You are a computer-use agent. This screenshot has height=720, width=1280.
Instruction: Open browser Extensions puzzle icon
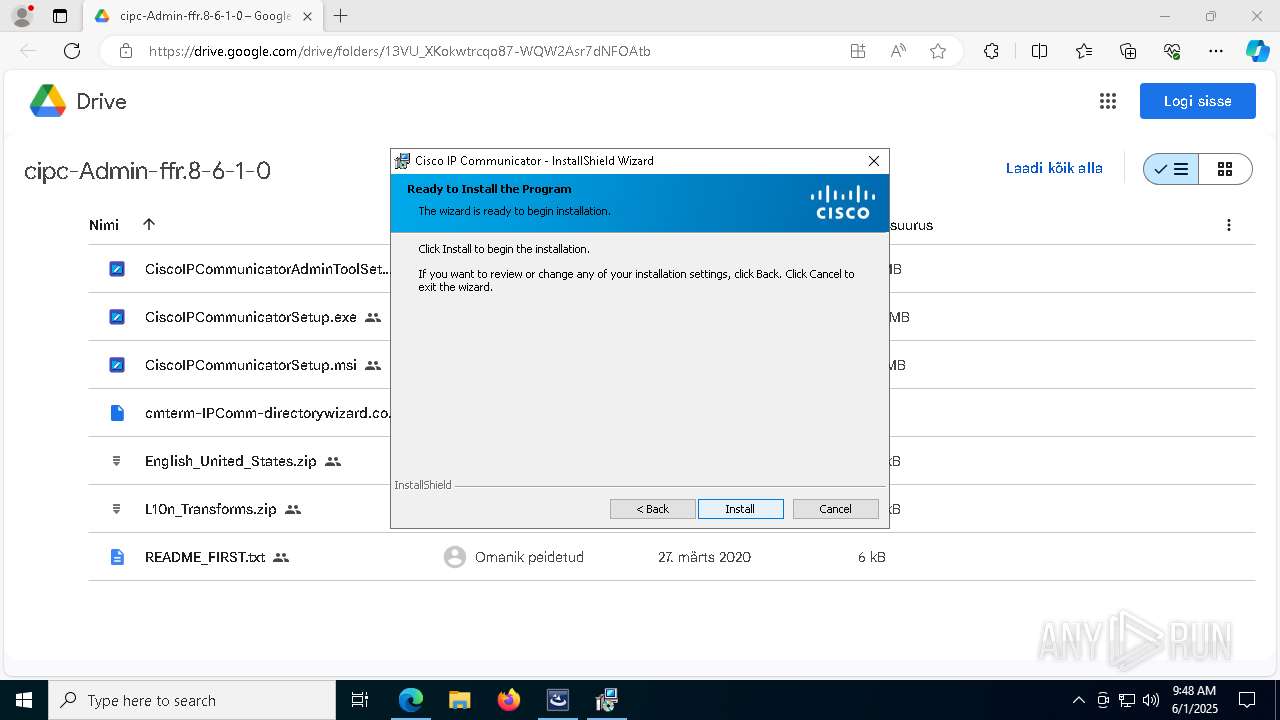pyautogui.click(x=991, y=51)
